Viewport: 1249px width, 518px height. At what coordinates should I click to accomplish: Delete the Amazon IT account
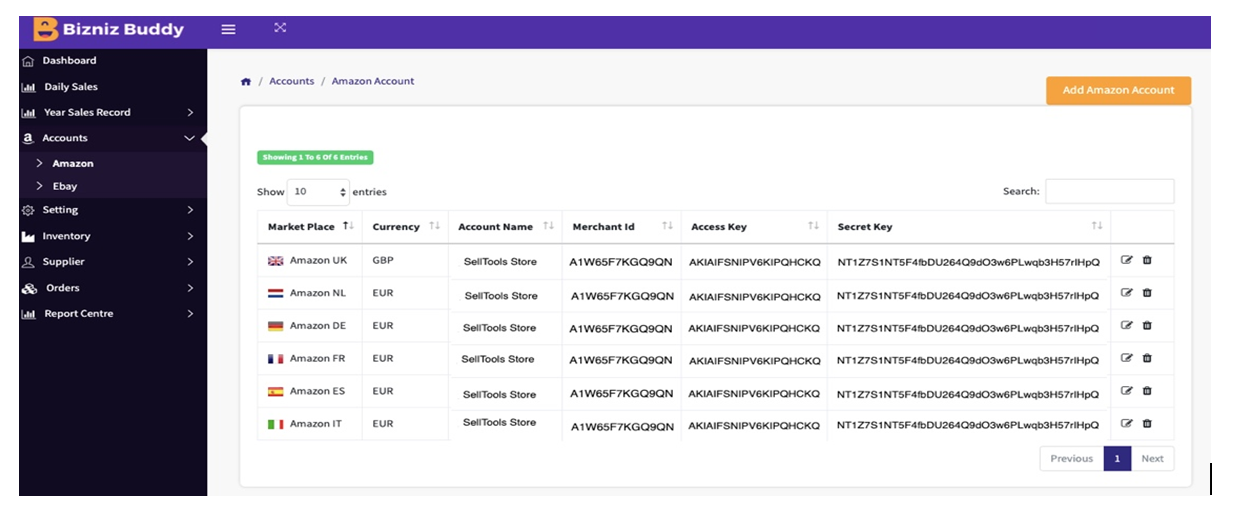[1147, 423]
